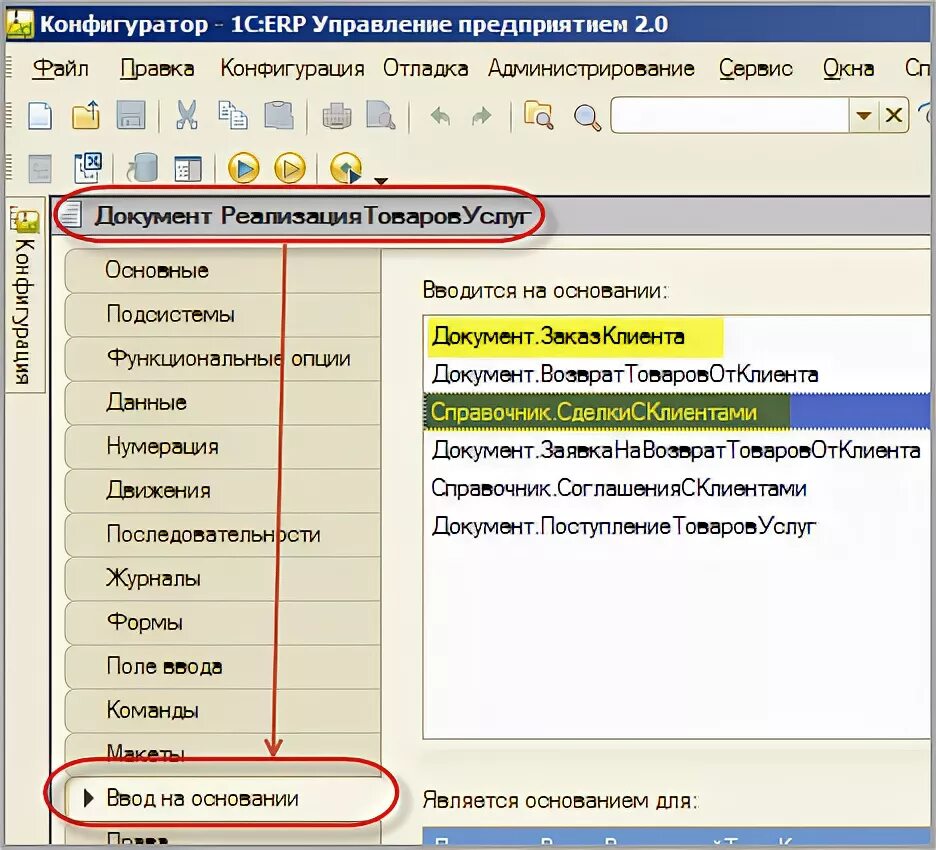
Task: Click the Paste clipboard icon
Action: click(x=278, y=115)
